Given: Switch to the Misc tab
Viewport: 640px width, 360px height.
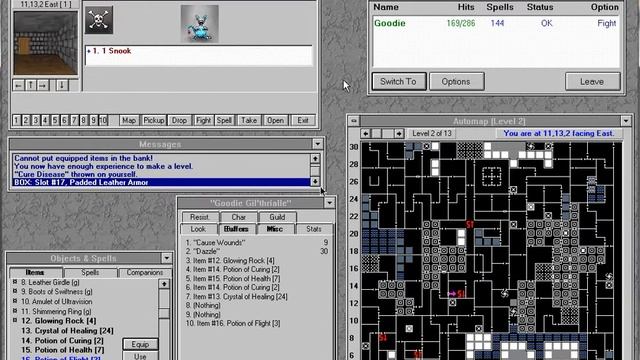Looking at the screenshot, I should pyautogui.click(x=275, y=229).
